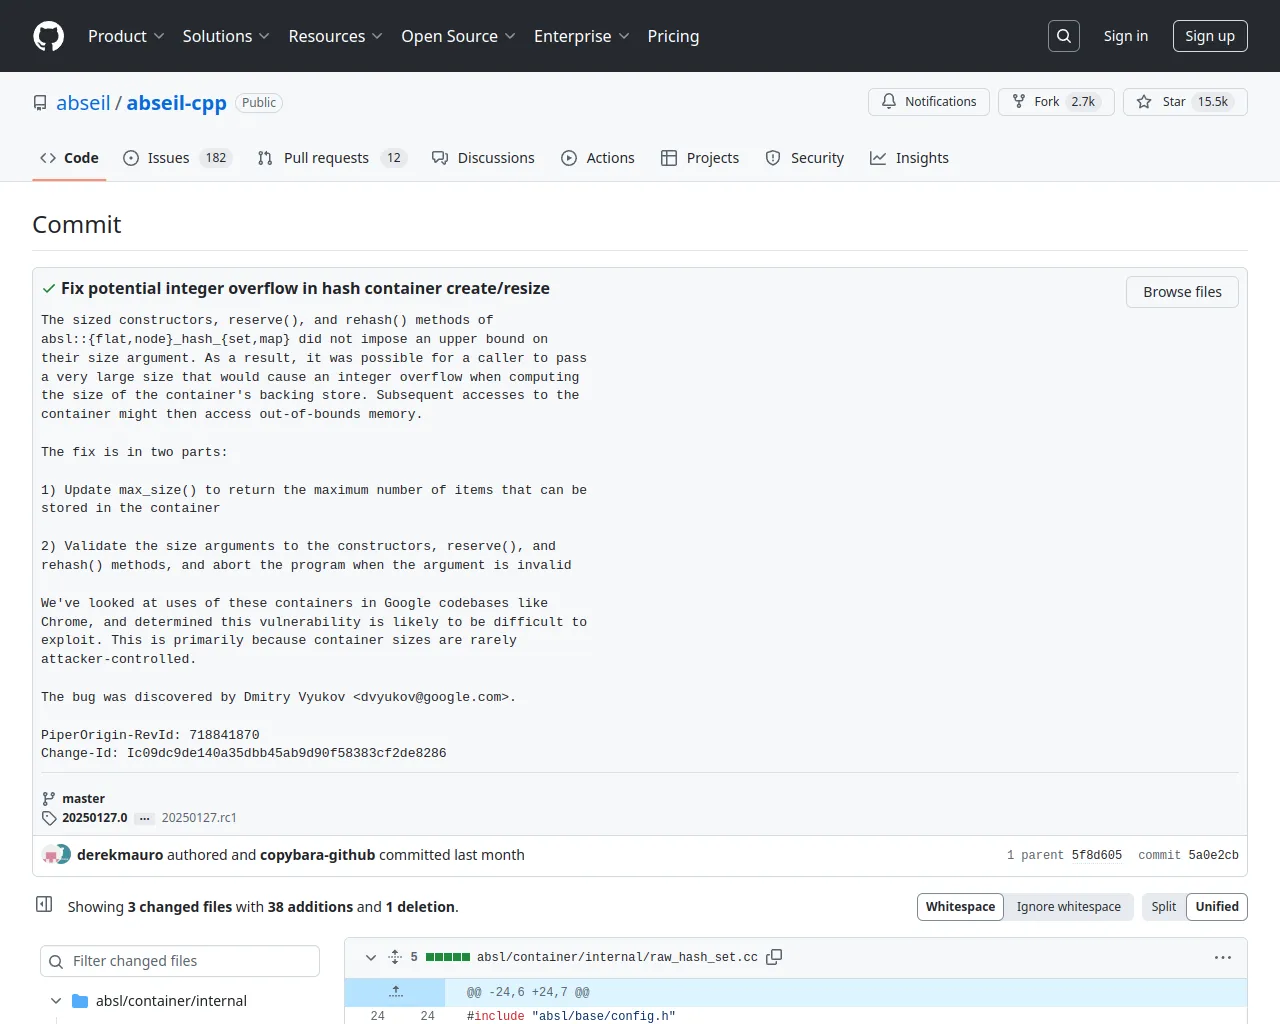Open the Actions tab
The height and width of the screenshot is (1024, 1280).
tap(598, 158)
